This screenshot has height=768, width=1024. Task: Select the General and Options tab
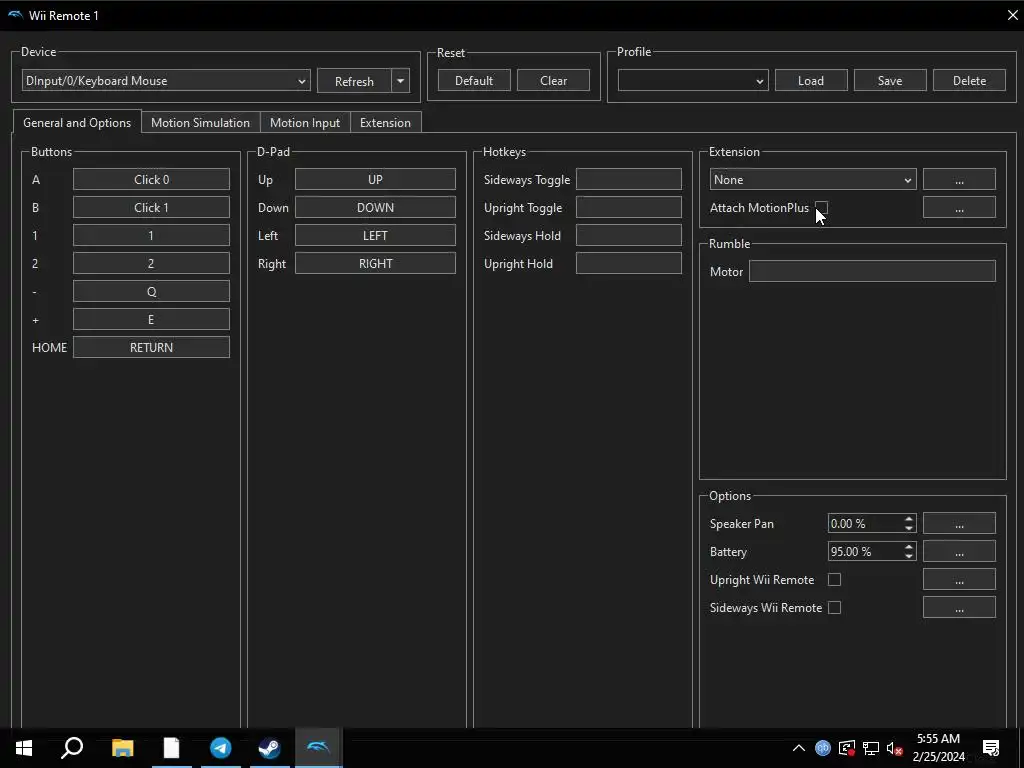click(77, 123)
